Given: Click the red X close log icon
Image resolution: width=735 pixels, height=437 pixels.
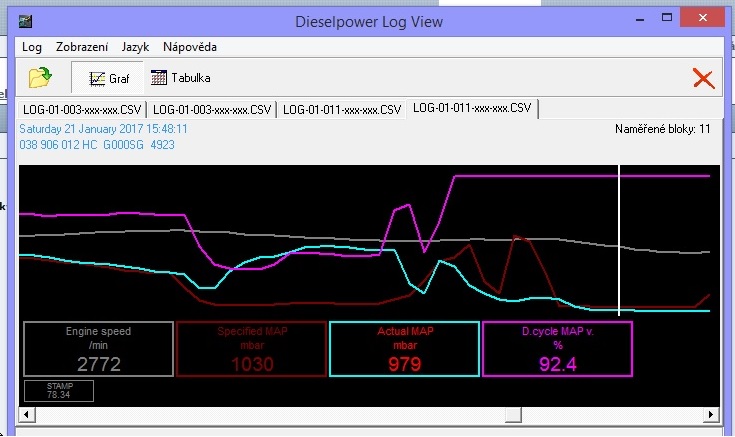Looking at the screenshot, I should click(703, 78).
